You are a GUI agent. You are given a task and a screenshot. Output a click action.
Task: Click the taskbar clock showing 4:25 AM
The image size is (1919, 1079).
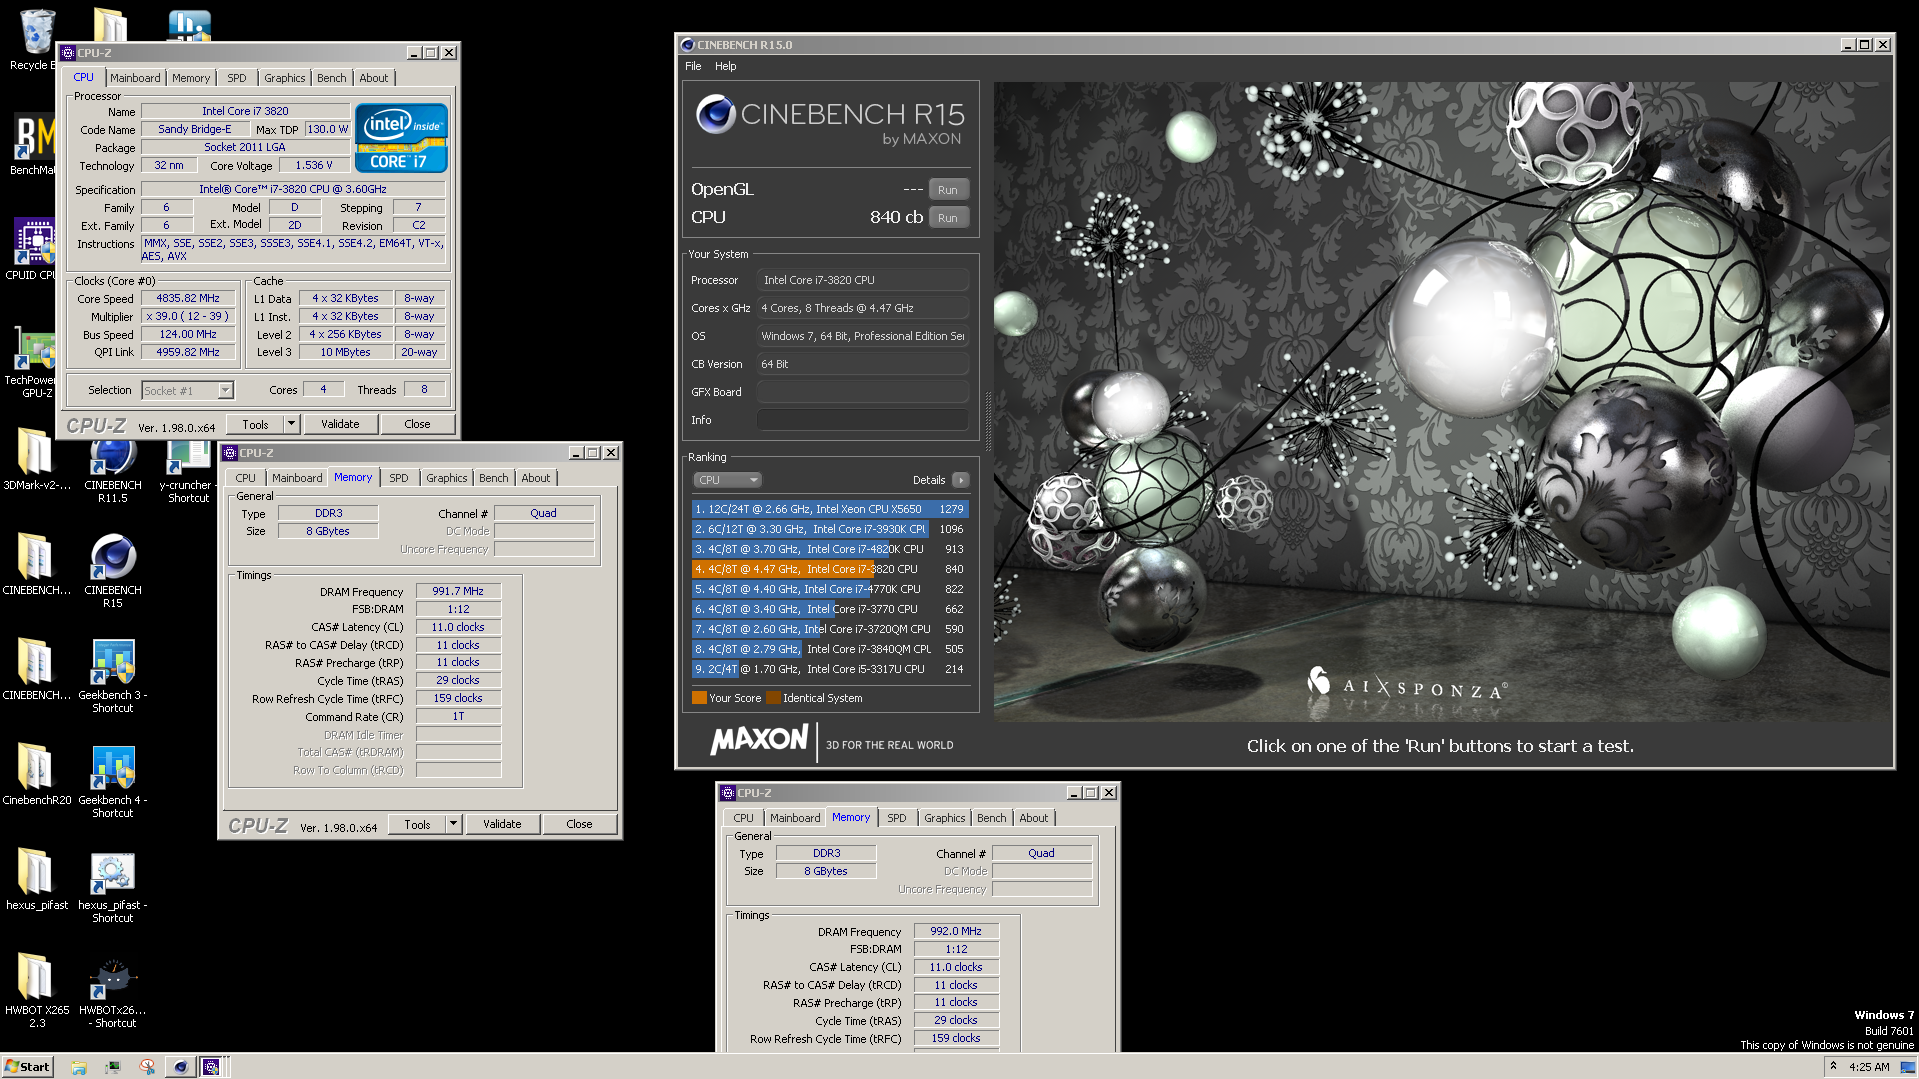[x=1869, y=1067]
